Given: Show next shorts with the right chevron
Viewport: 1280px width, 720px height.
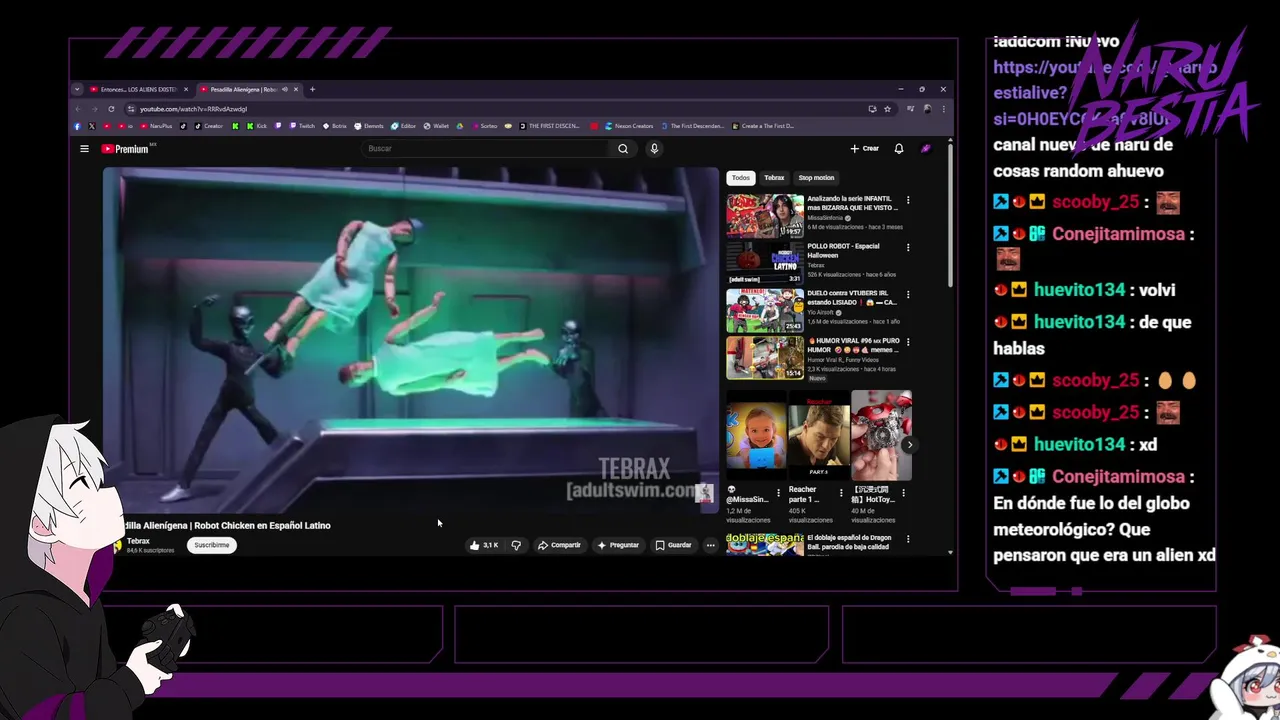Looking at the screenshot, I should pos(909,445).
